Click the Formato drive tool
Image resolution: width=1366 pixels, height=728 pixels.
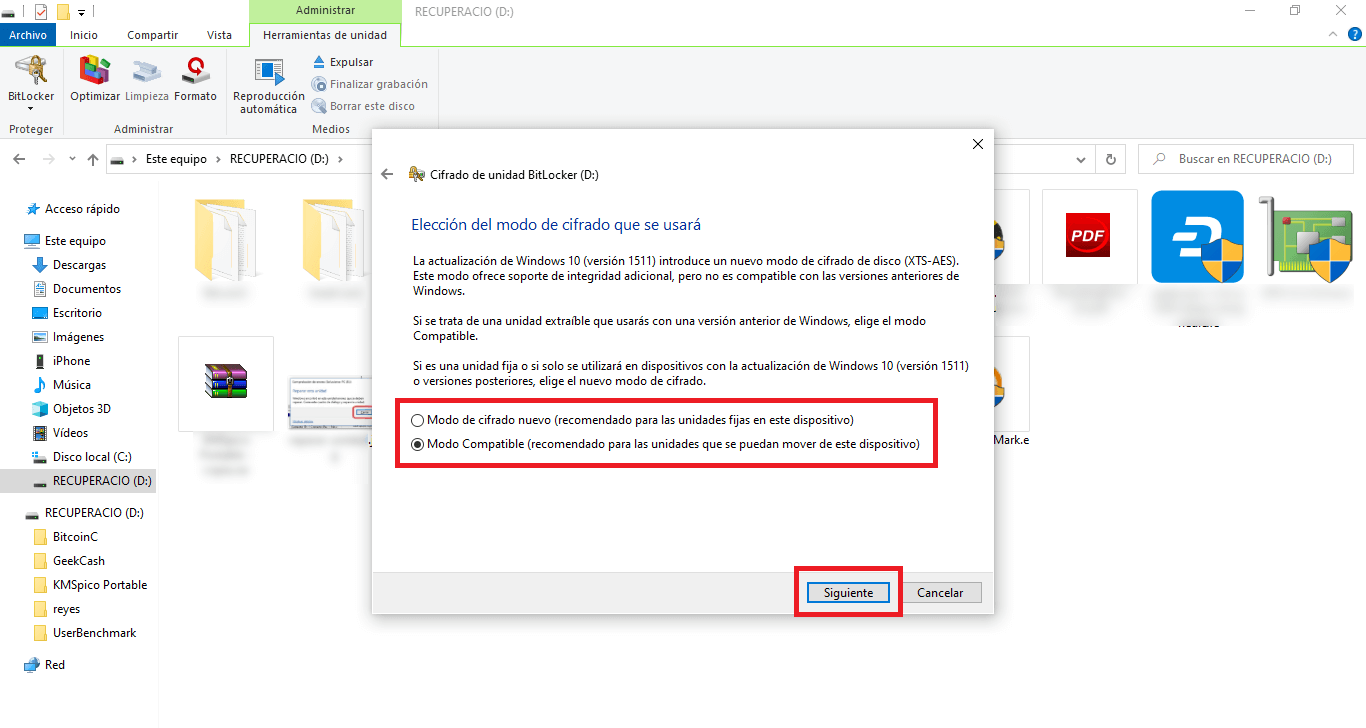tap(195, 79)
